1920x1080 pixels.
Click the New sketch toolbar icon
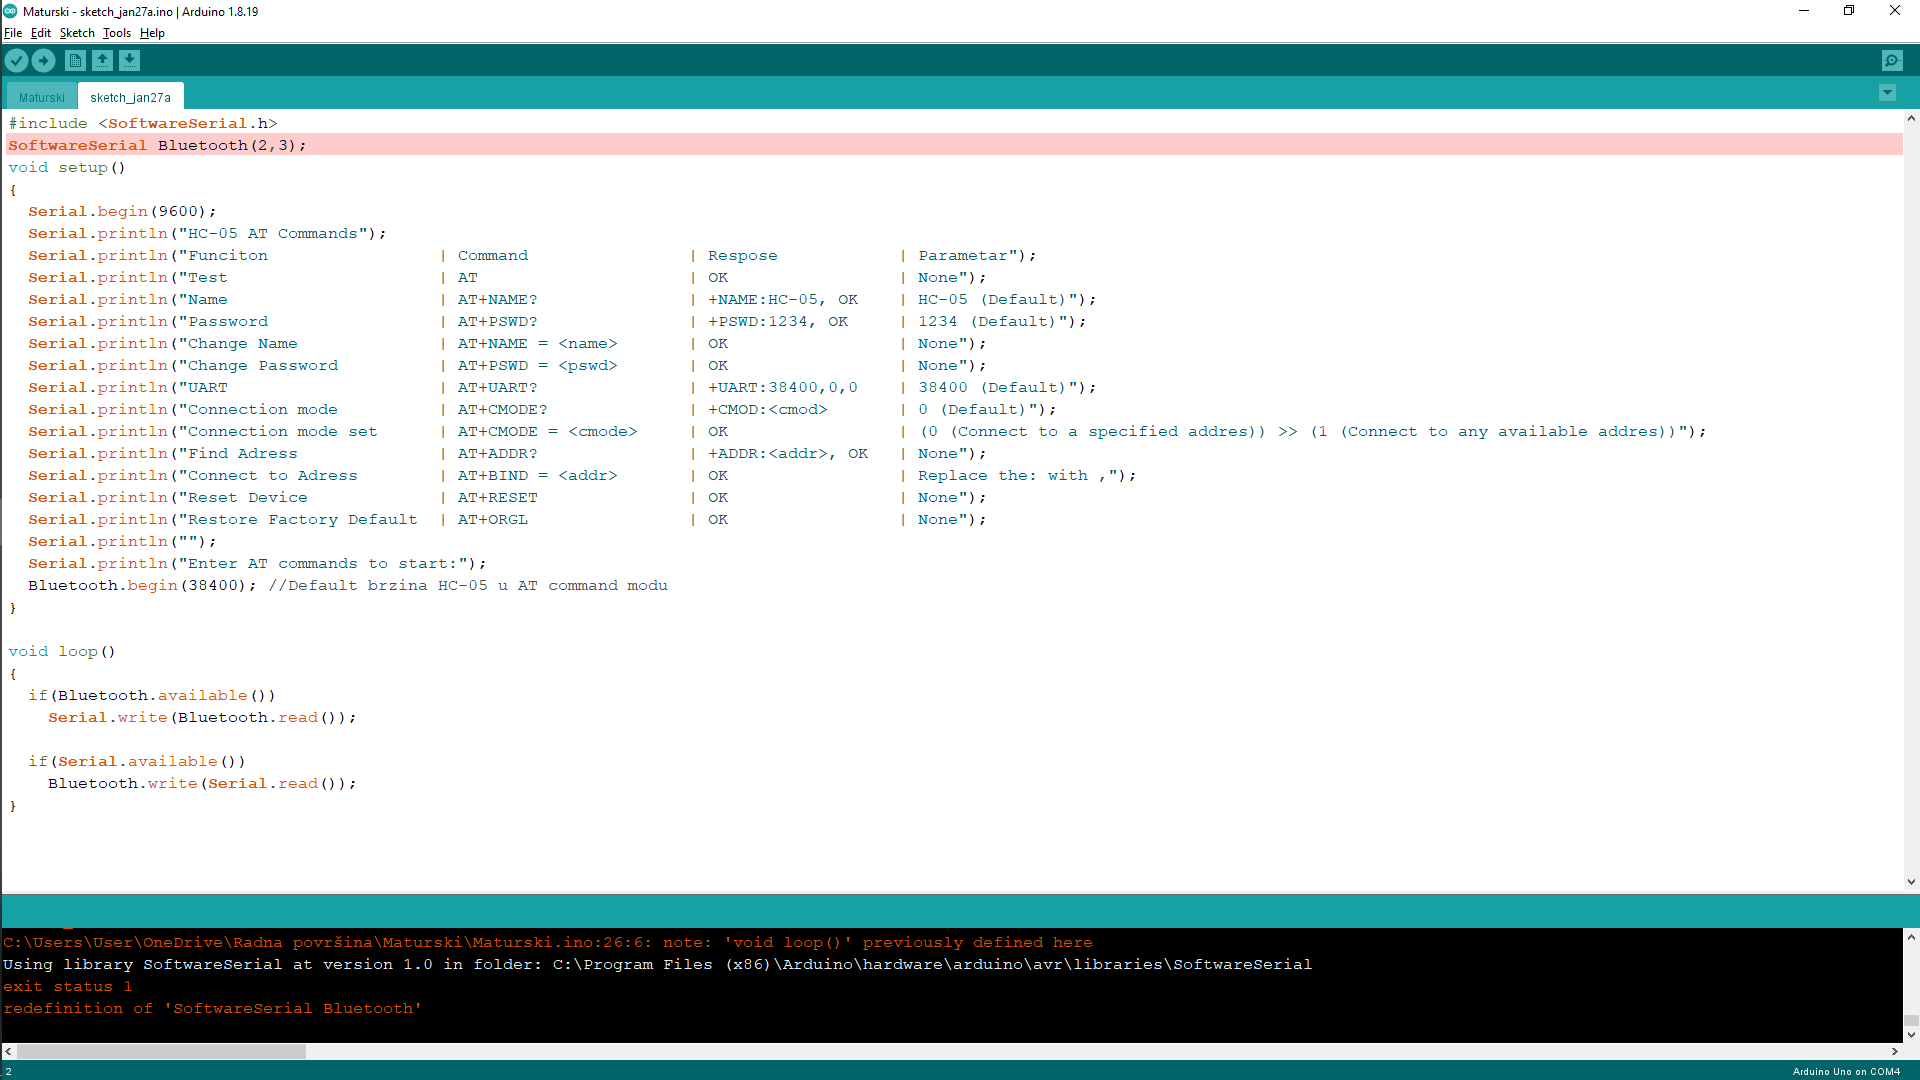[75, 60]
